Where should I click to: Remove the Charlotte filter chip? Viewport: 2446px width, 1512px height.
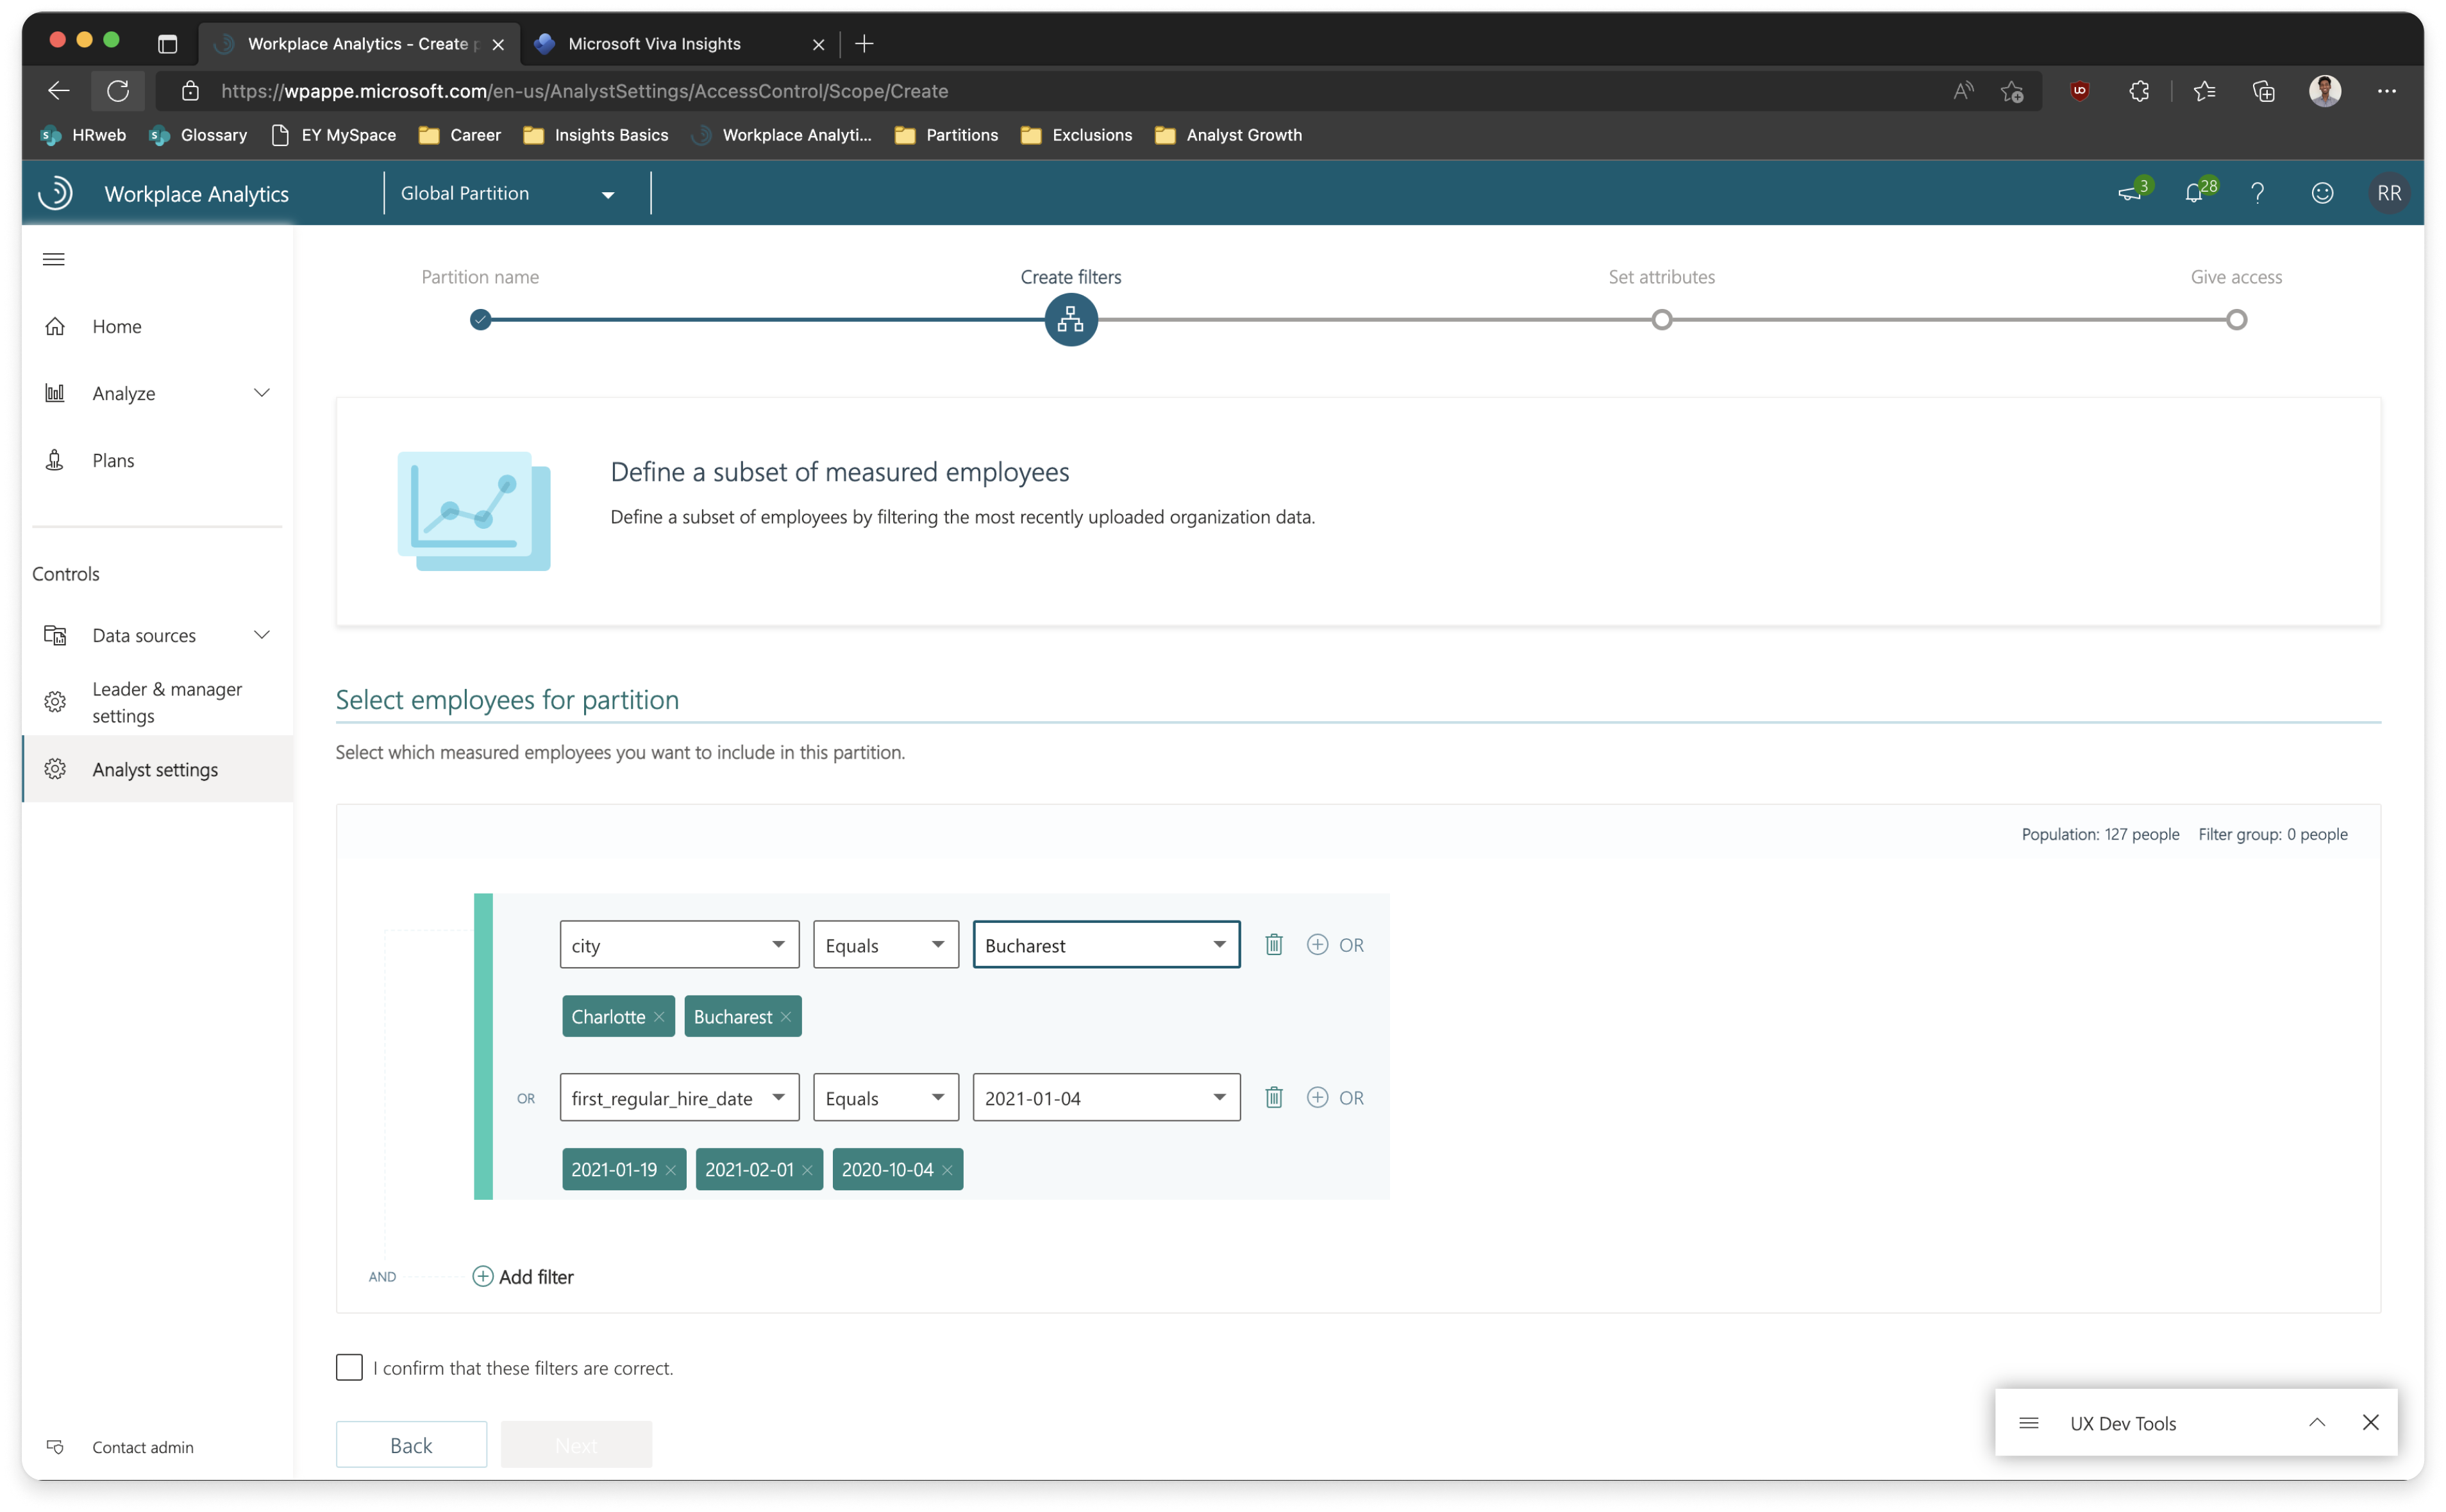659,1017
